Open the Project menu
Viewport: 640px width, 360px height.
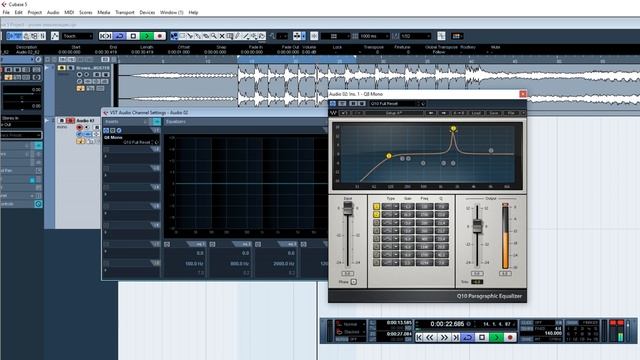(35, 12)
